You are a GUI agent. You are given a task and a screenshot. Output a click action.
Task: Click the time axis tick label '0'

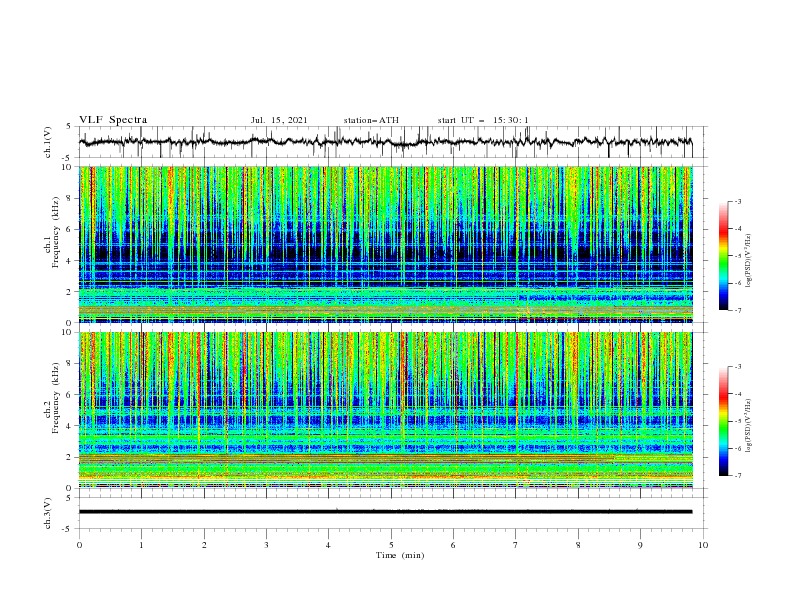[79, 545]
